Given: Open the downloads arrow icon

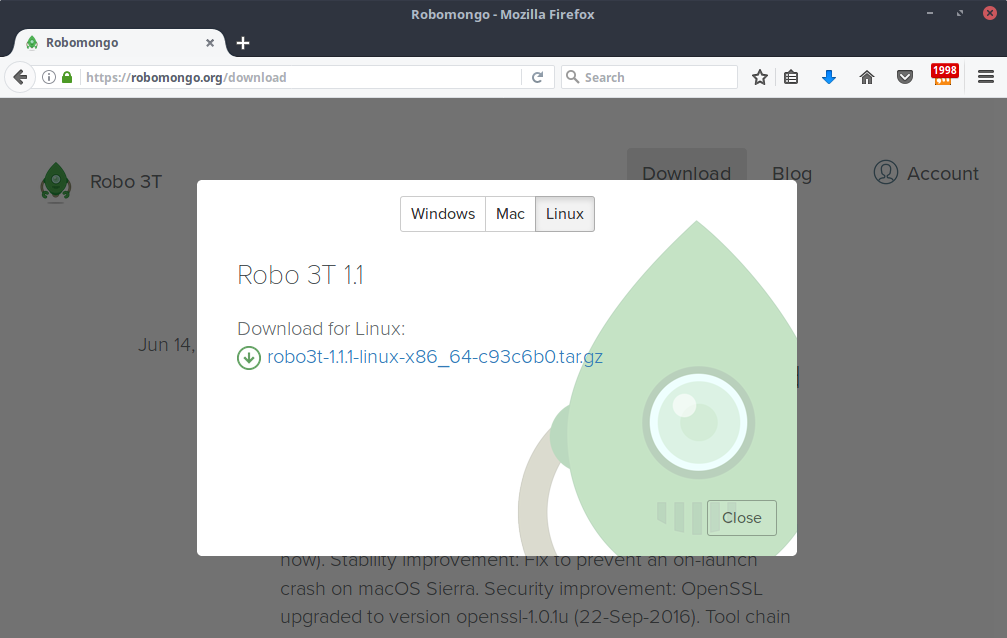Looking at the screenshot, I should point(828,77).
